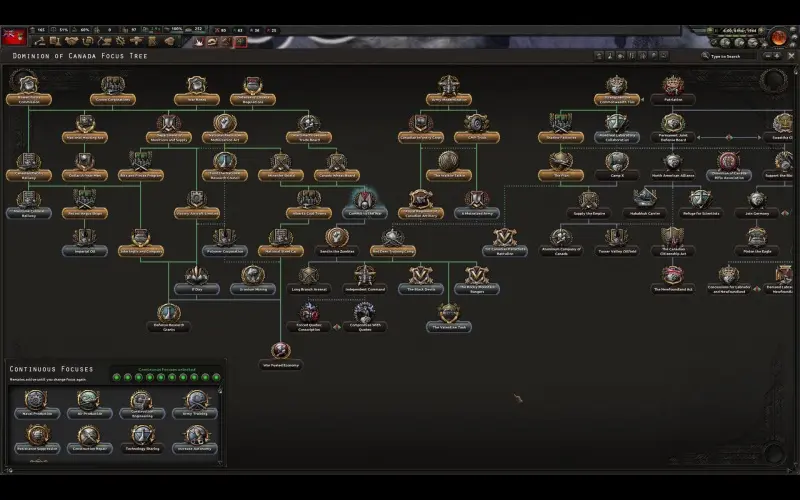Screen dimensions: 800x500
Task: Choose the Camp X focus
Action: click(x=617, y=163)
